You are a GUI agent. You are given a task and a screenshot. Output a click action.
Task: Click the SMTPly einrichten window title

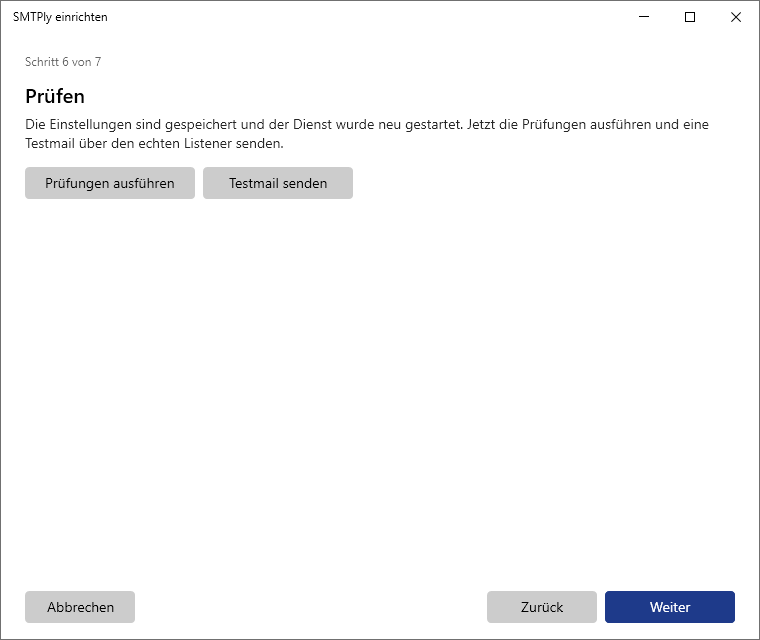(60, 17)
